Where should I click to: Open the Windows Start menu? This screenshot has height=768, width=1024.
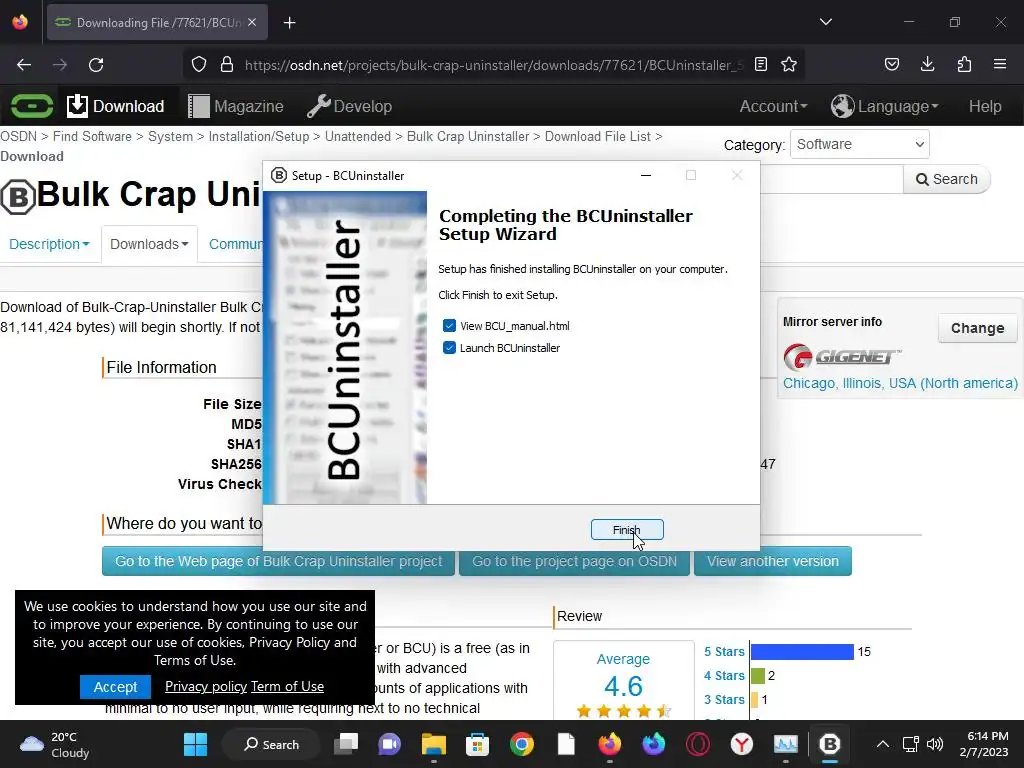(195, 744)
